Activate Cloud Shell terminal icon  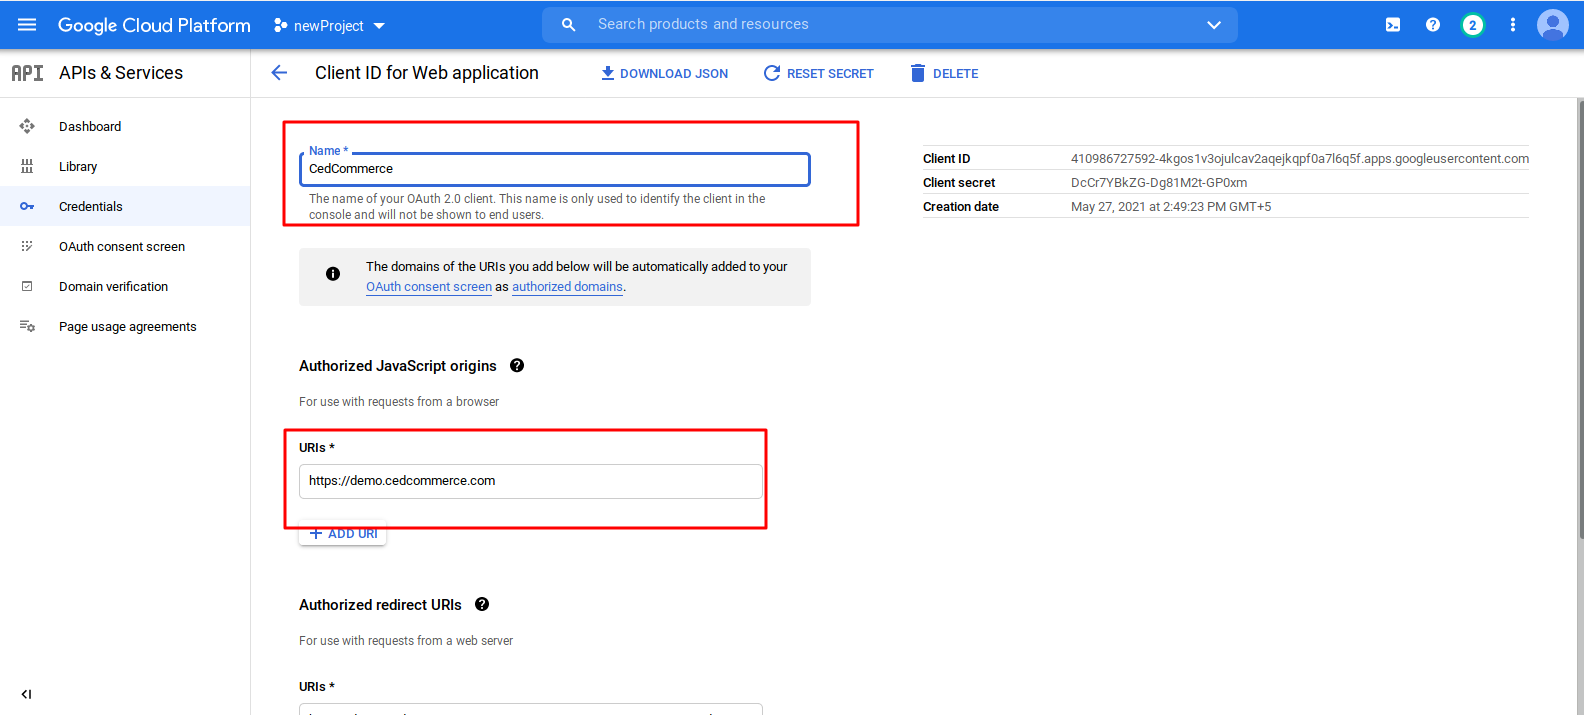pyautogui.click(x=1393, y=25)
